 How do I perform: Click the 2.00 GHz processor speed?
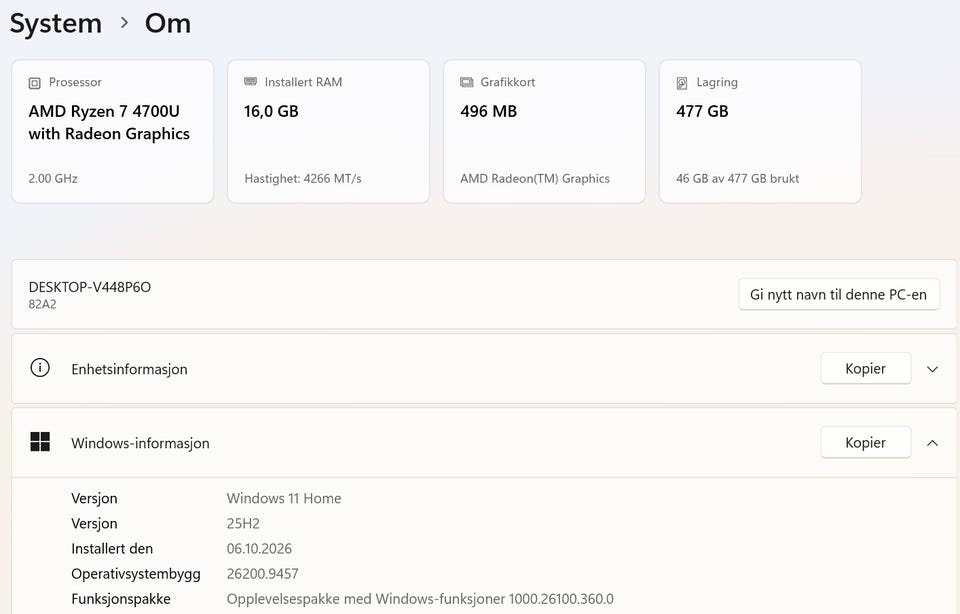click(53, 179)
